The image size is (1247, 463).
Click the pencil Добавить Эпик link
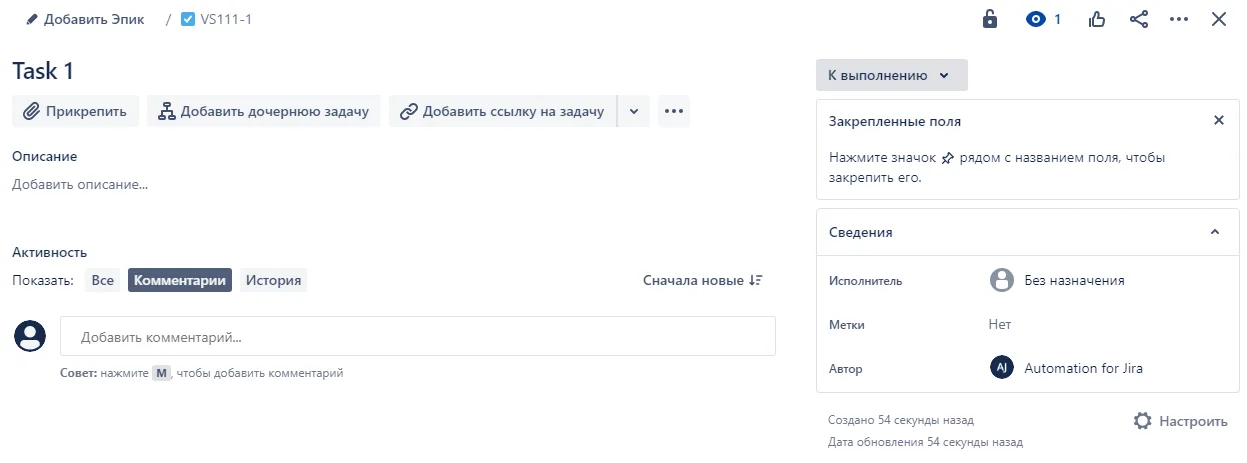coord(85,19)
